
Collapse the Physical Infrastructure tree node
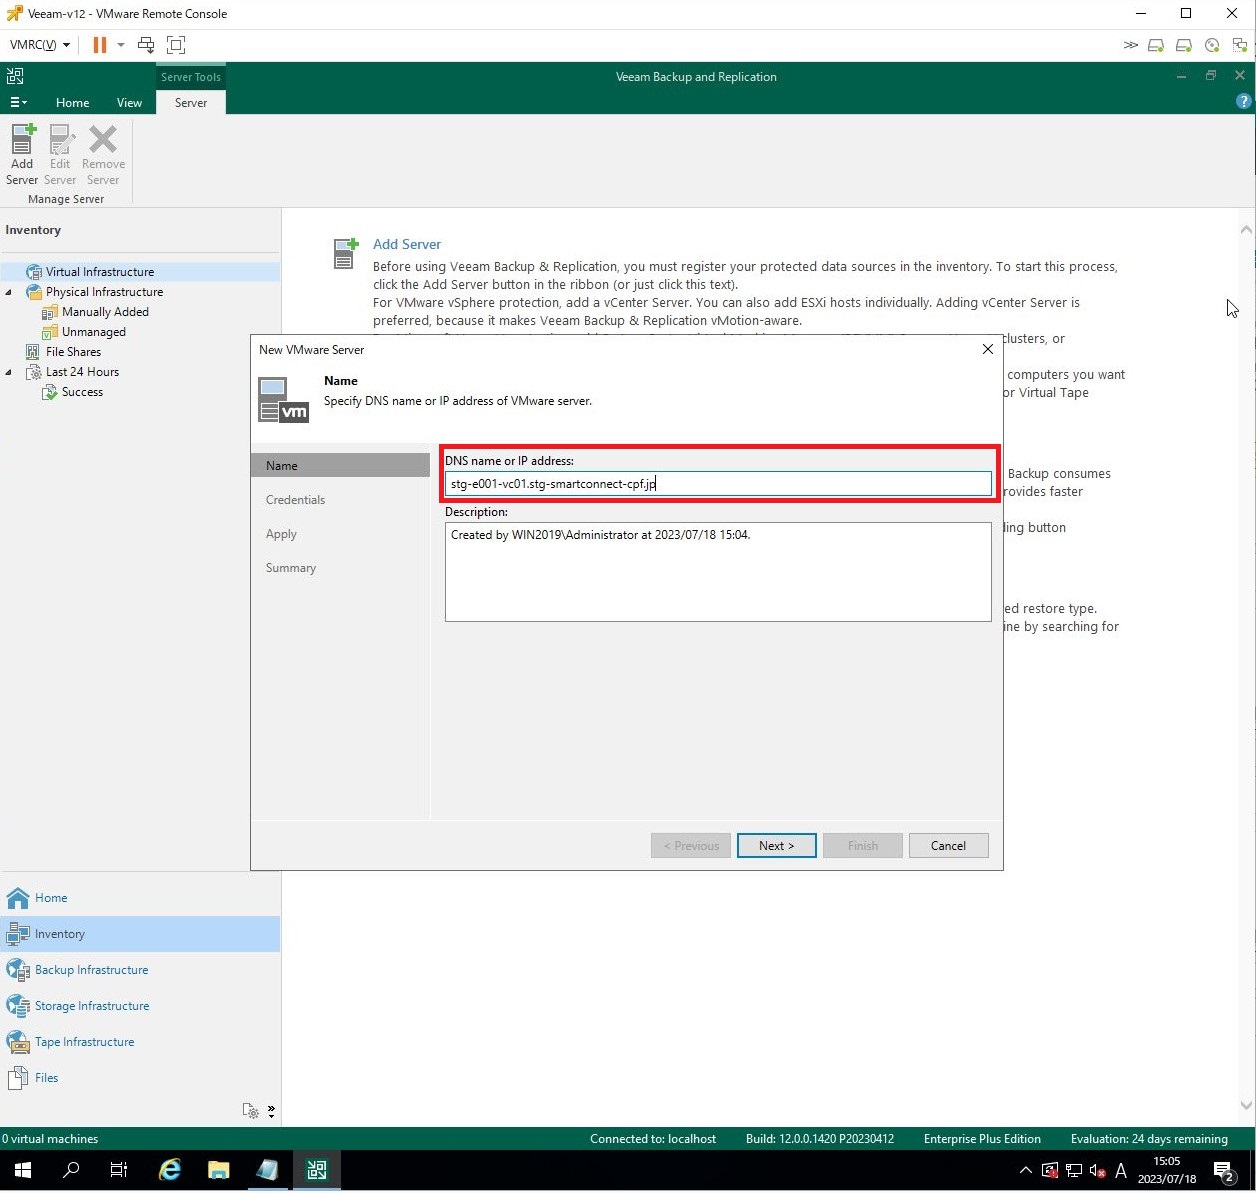point(9,292)
